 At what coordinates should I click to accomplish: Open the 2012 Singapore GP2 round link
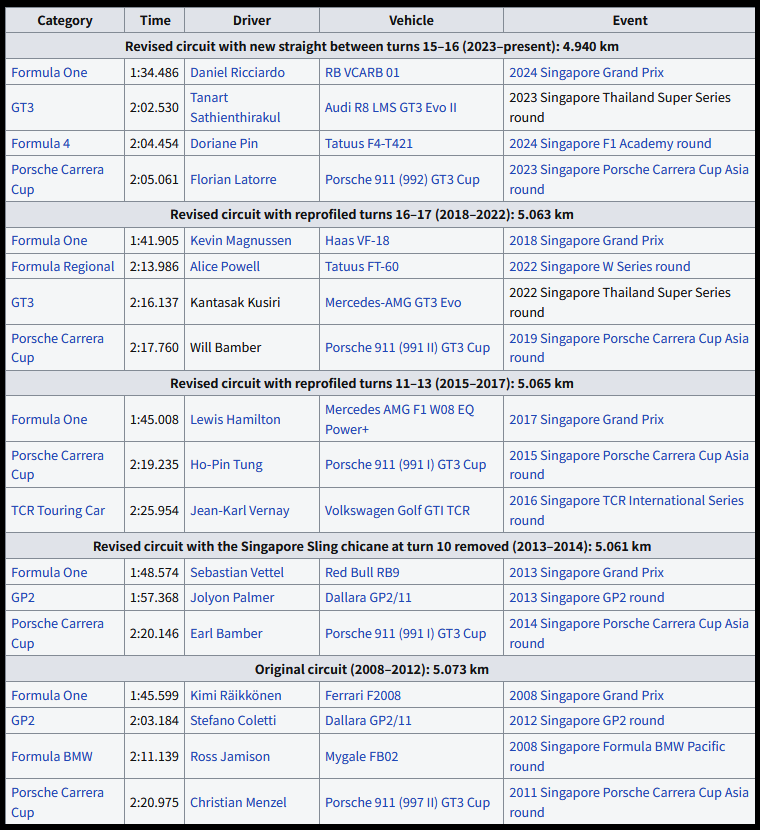pyautogui.click(x=586, y=720)
